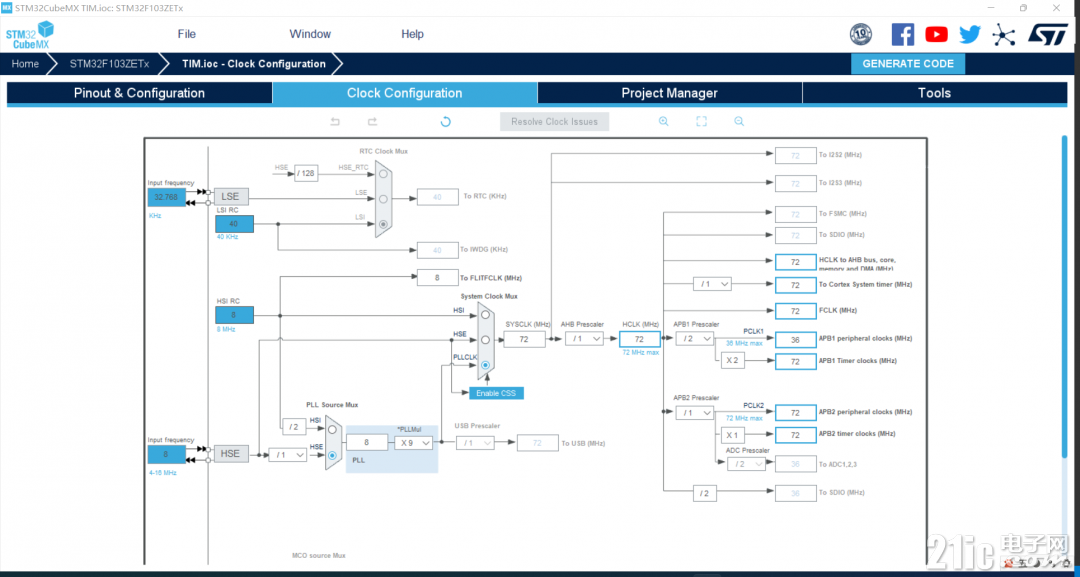
Task: Select HSE_RTC in the RTC Clock Mux
Action: 383,174
